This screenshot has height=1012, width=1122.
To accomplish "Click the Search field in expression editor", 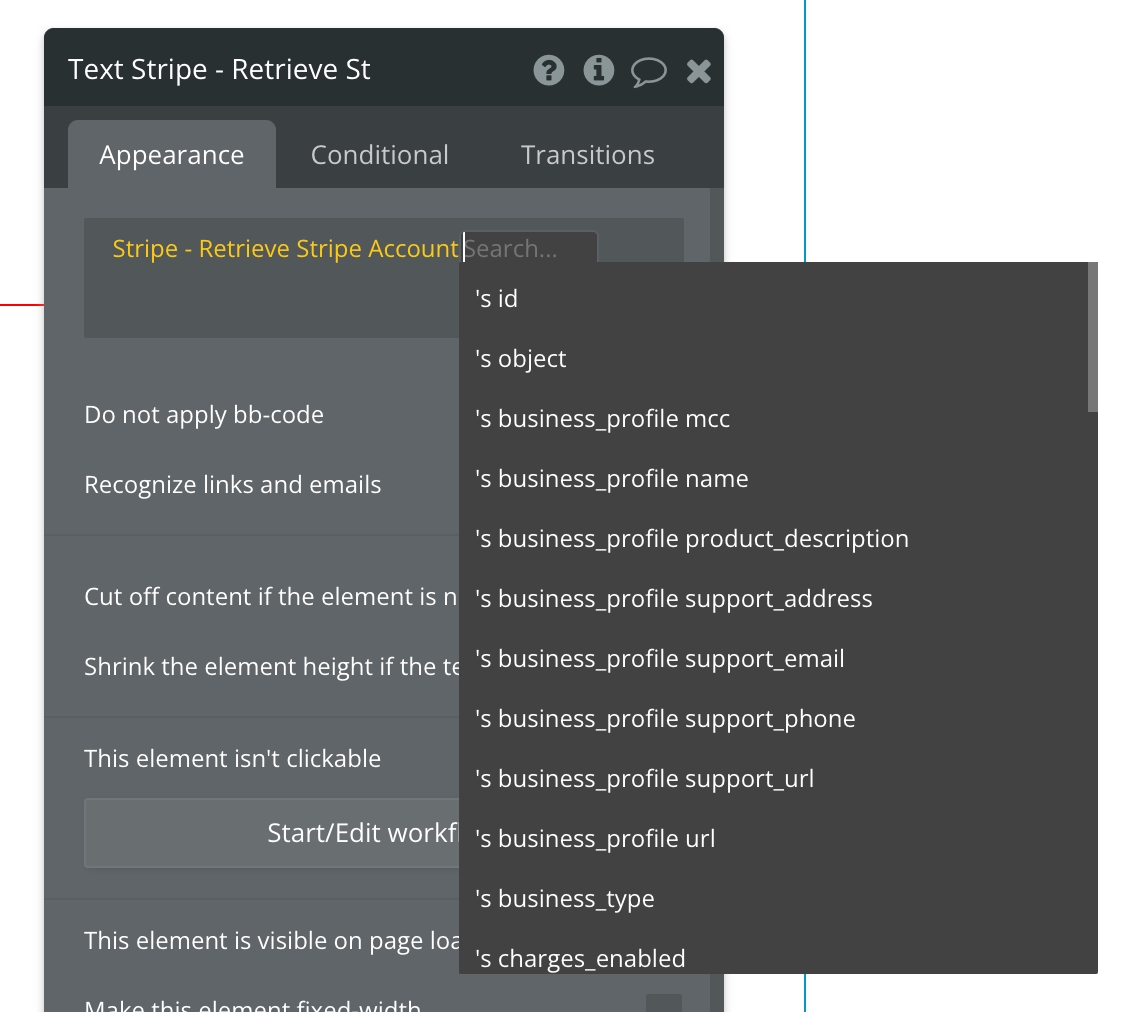I will point(530,249).
